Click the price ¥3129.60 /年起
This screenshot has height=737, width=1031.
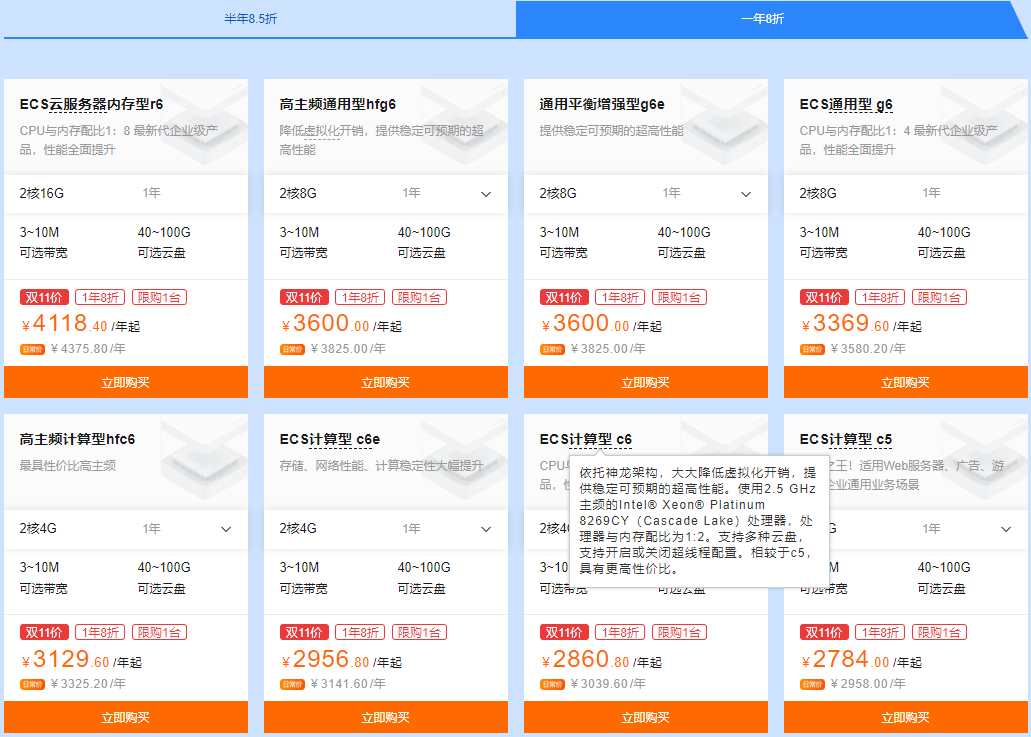click(82, 659)
